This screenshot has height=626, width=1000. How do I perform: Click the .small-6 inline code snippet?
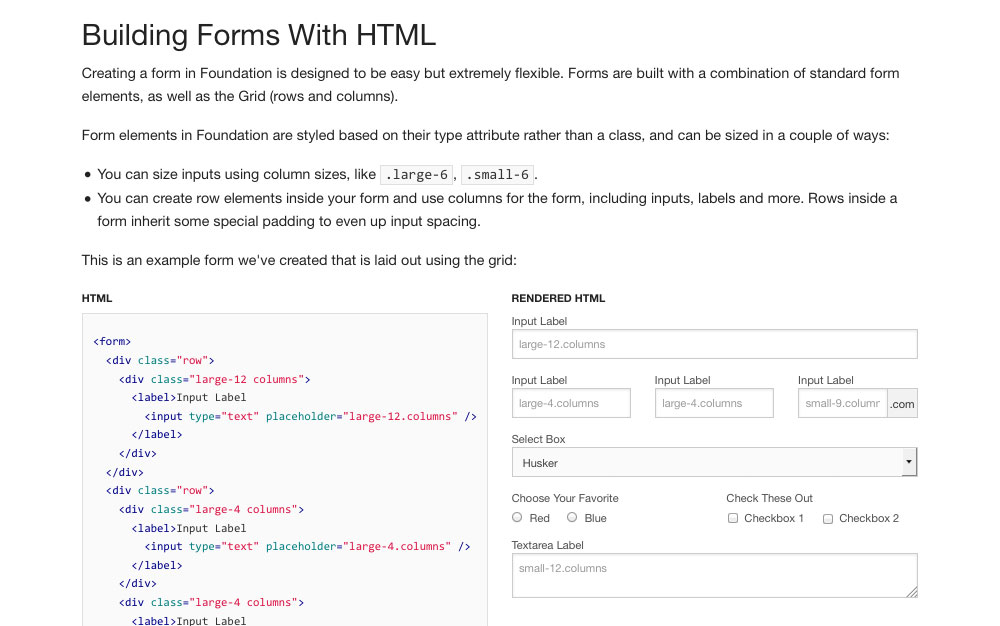(x=497, y=175)
